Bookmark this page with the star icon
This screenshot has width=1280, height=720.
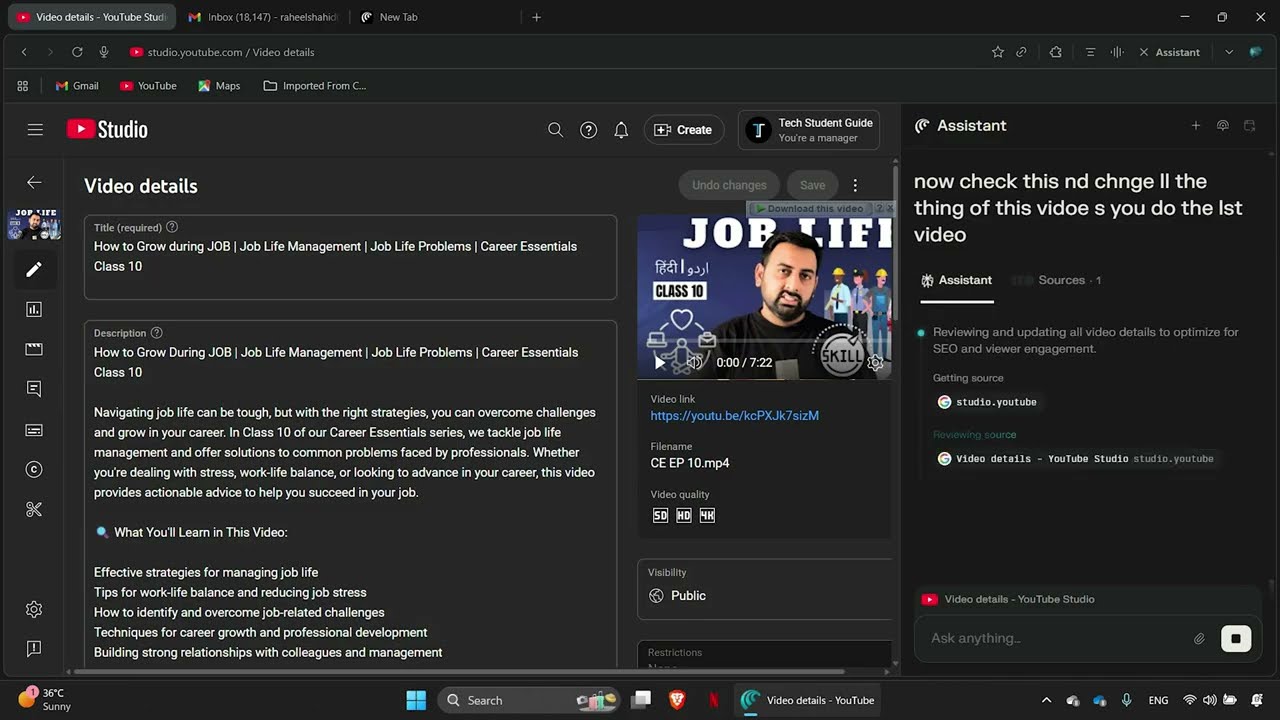pos(997,52)
